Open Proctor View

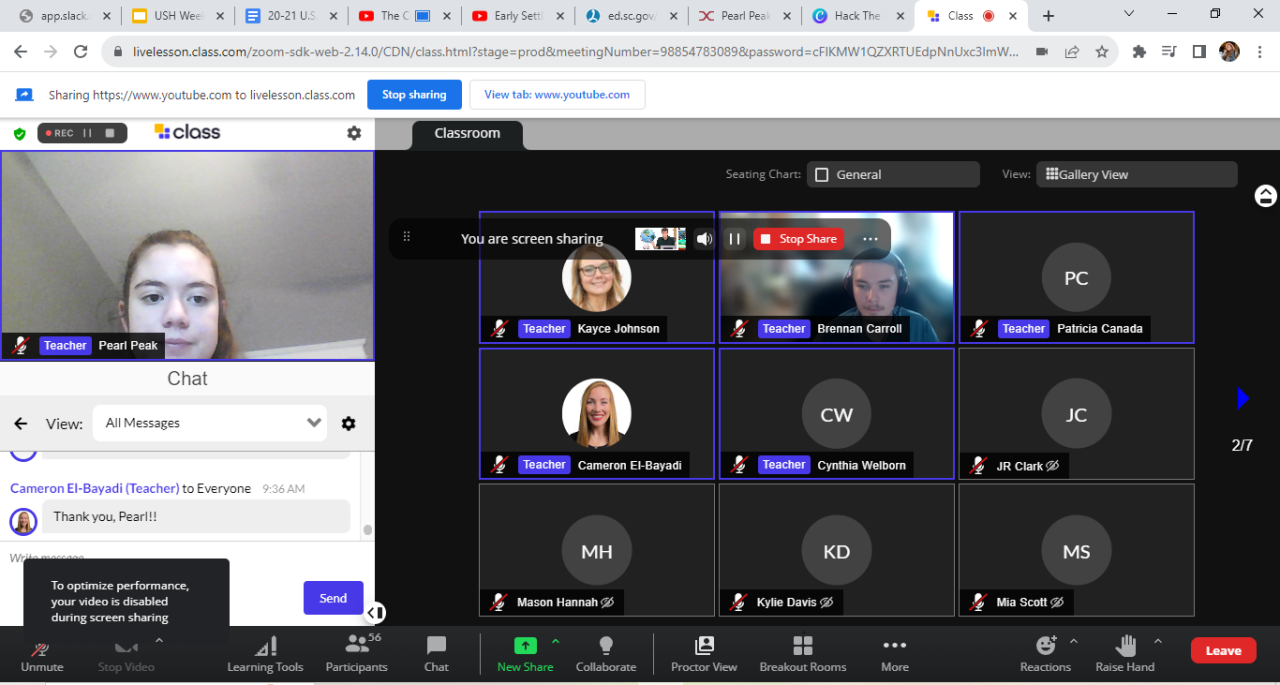(704, 655)
